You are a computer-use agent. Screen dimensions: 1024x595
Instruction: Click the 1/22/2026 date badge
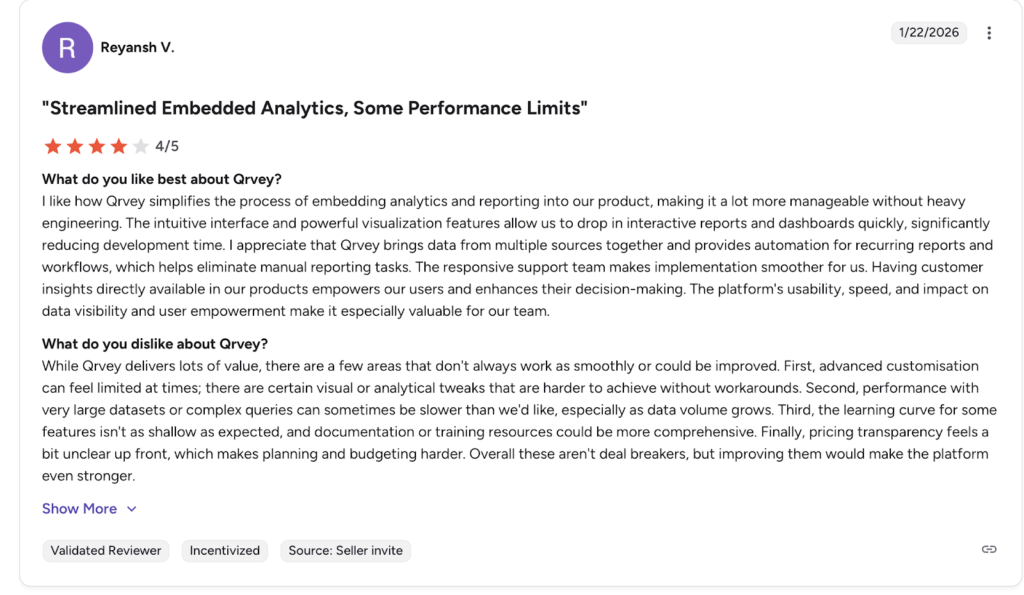[928, 33]
